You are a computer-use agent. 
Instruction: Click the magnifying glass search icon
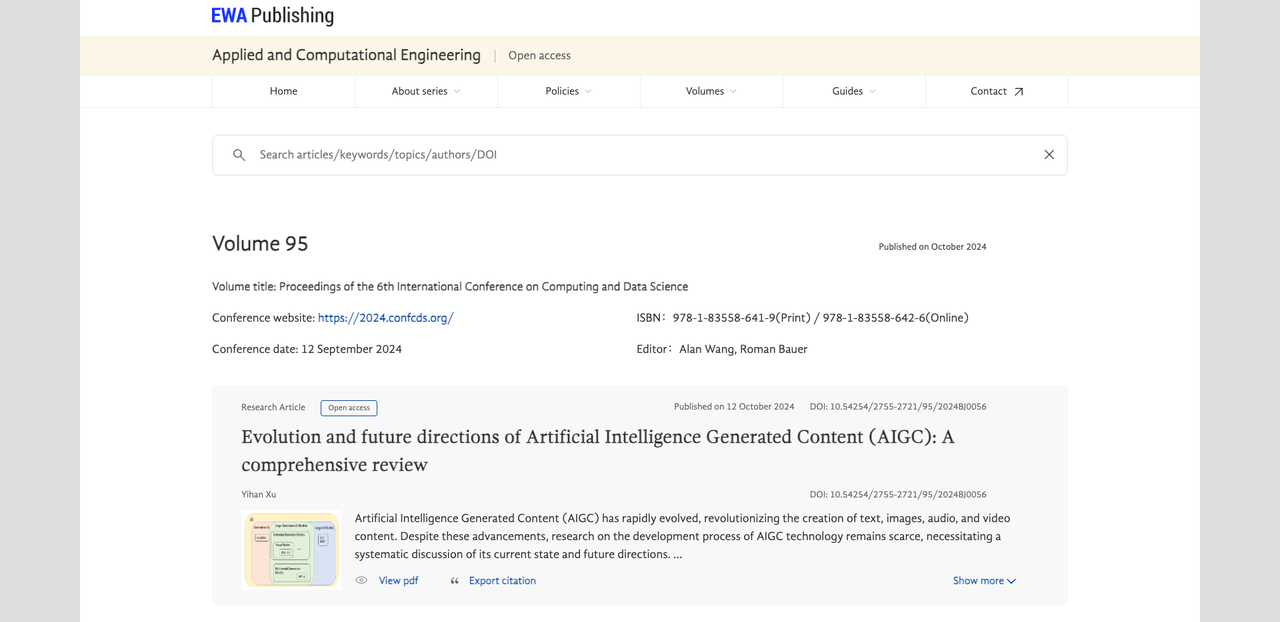pyautogui.click(x=239, y=155)
